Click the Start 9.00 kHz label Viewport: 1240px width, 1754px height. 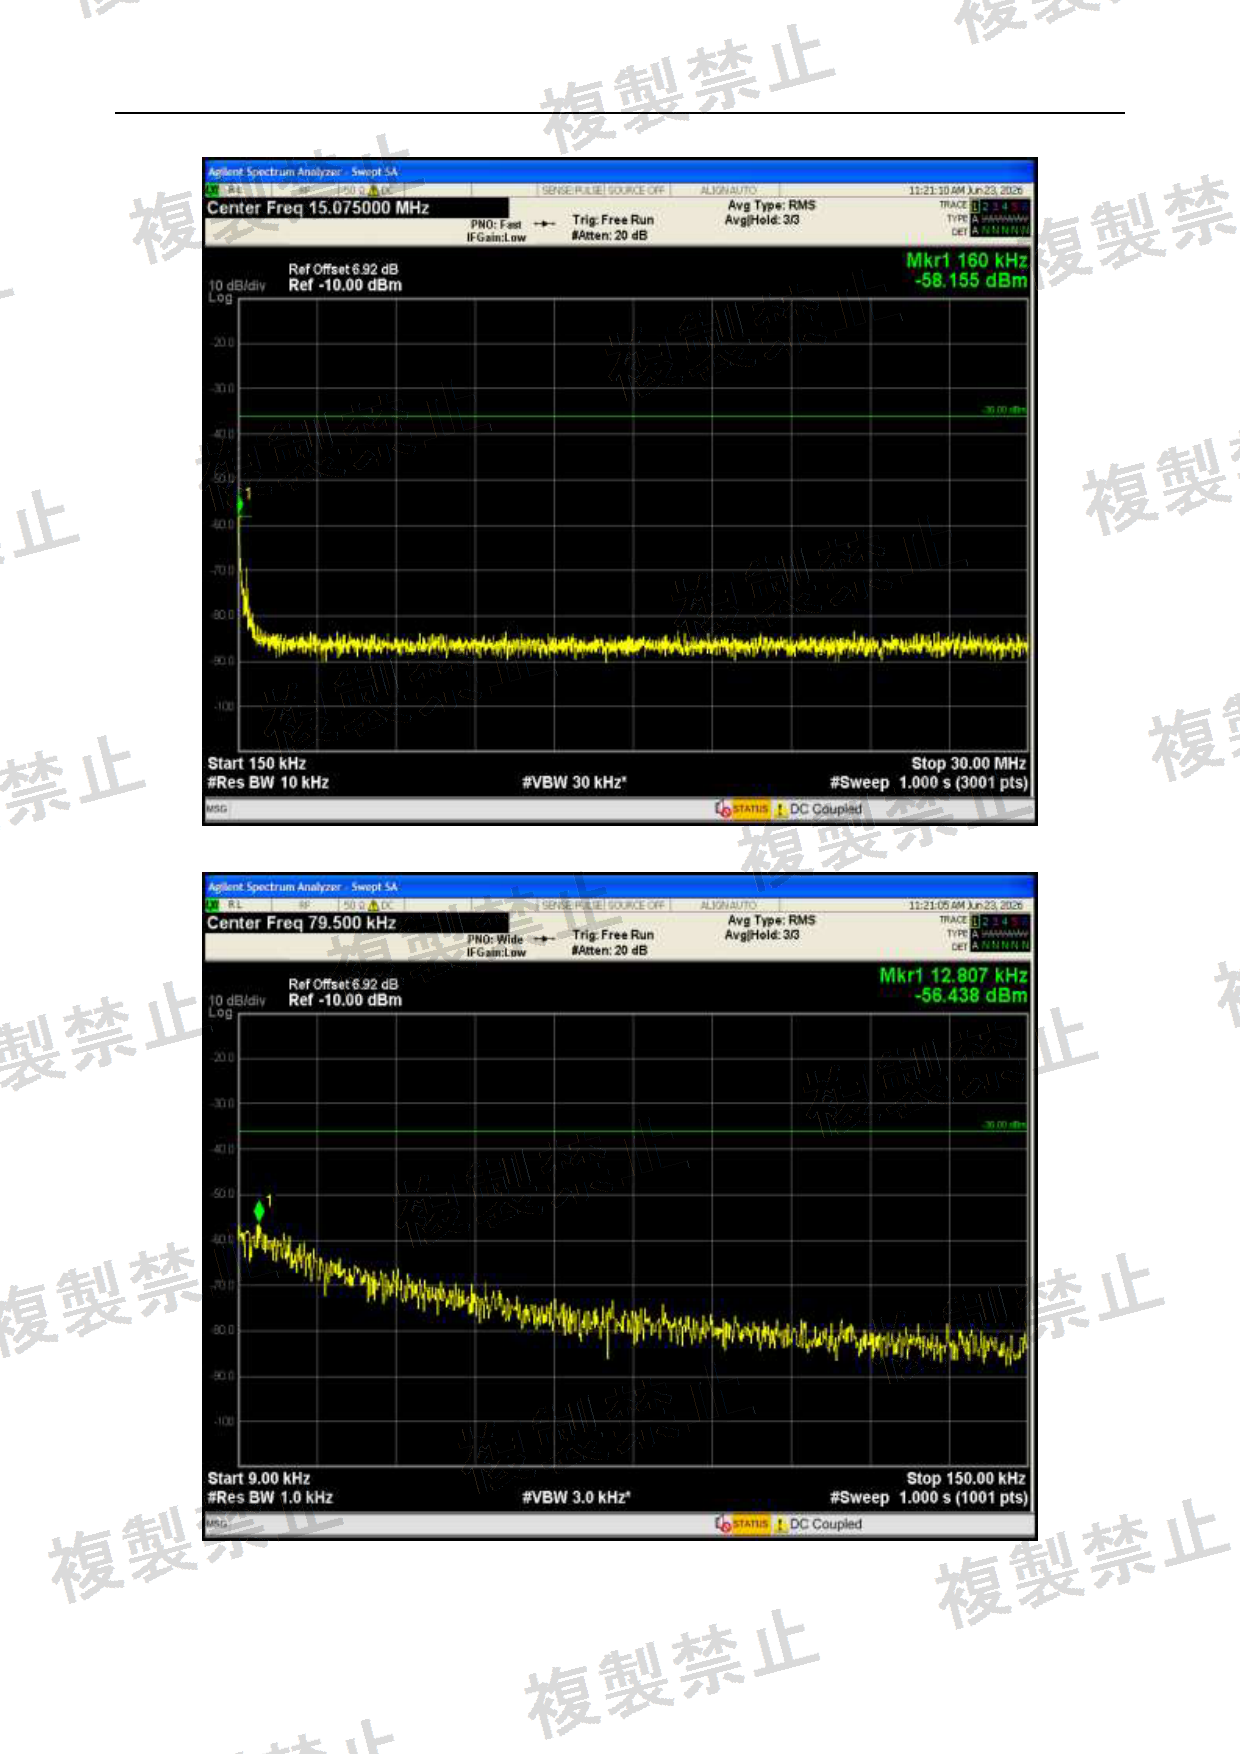click(259, 1478)
